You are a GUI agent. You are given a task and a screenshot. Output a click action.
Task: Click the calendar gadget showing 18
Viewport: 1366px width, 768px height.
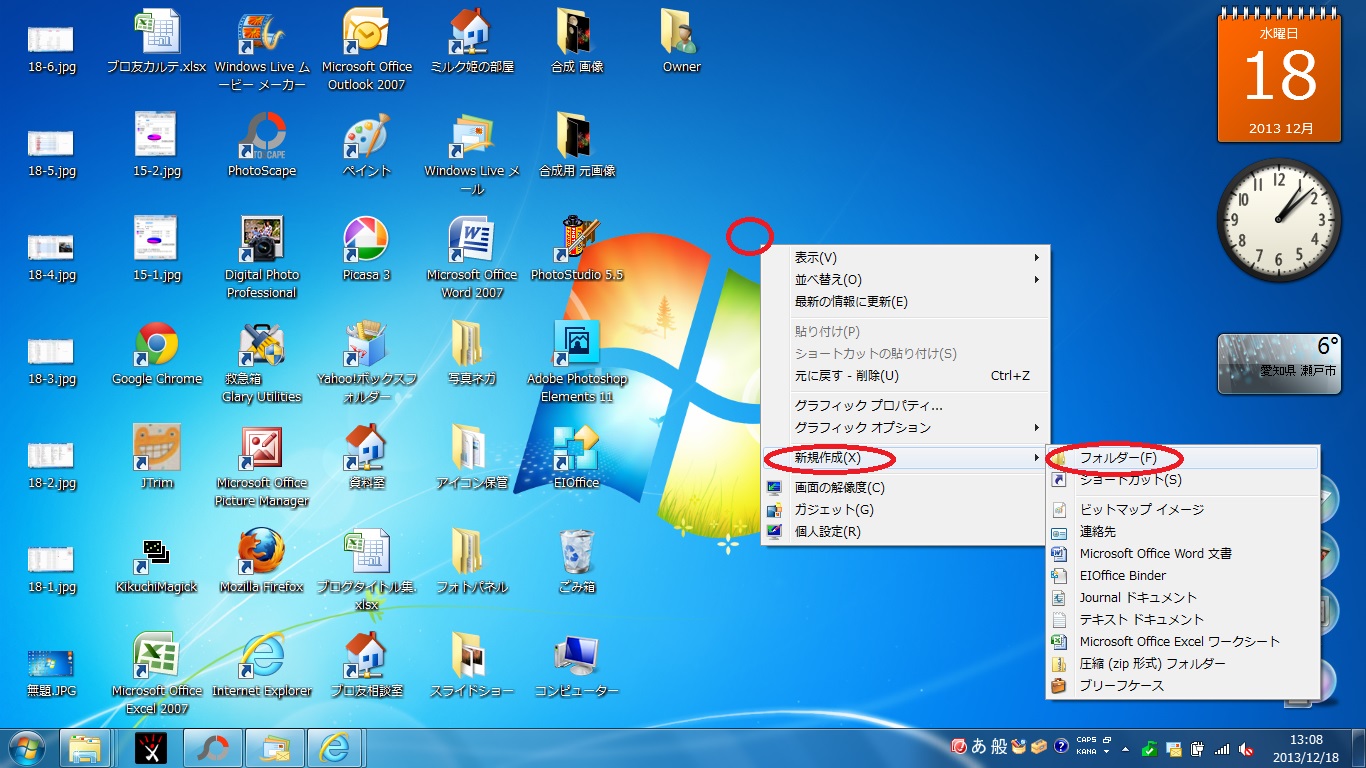coord(1279,77)
